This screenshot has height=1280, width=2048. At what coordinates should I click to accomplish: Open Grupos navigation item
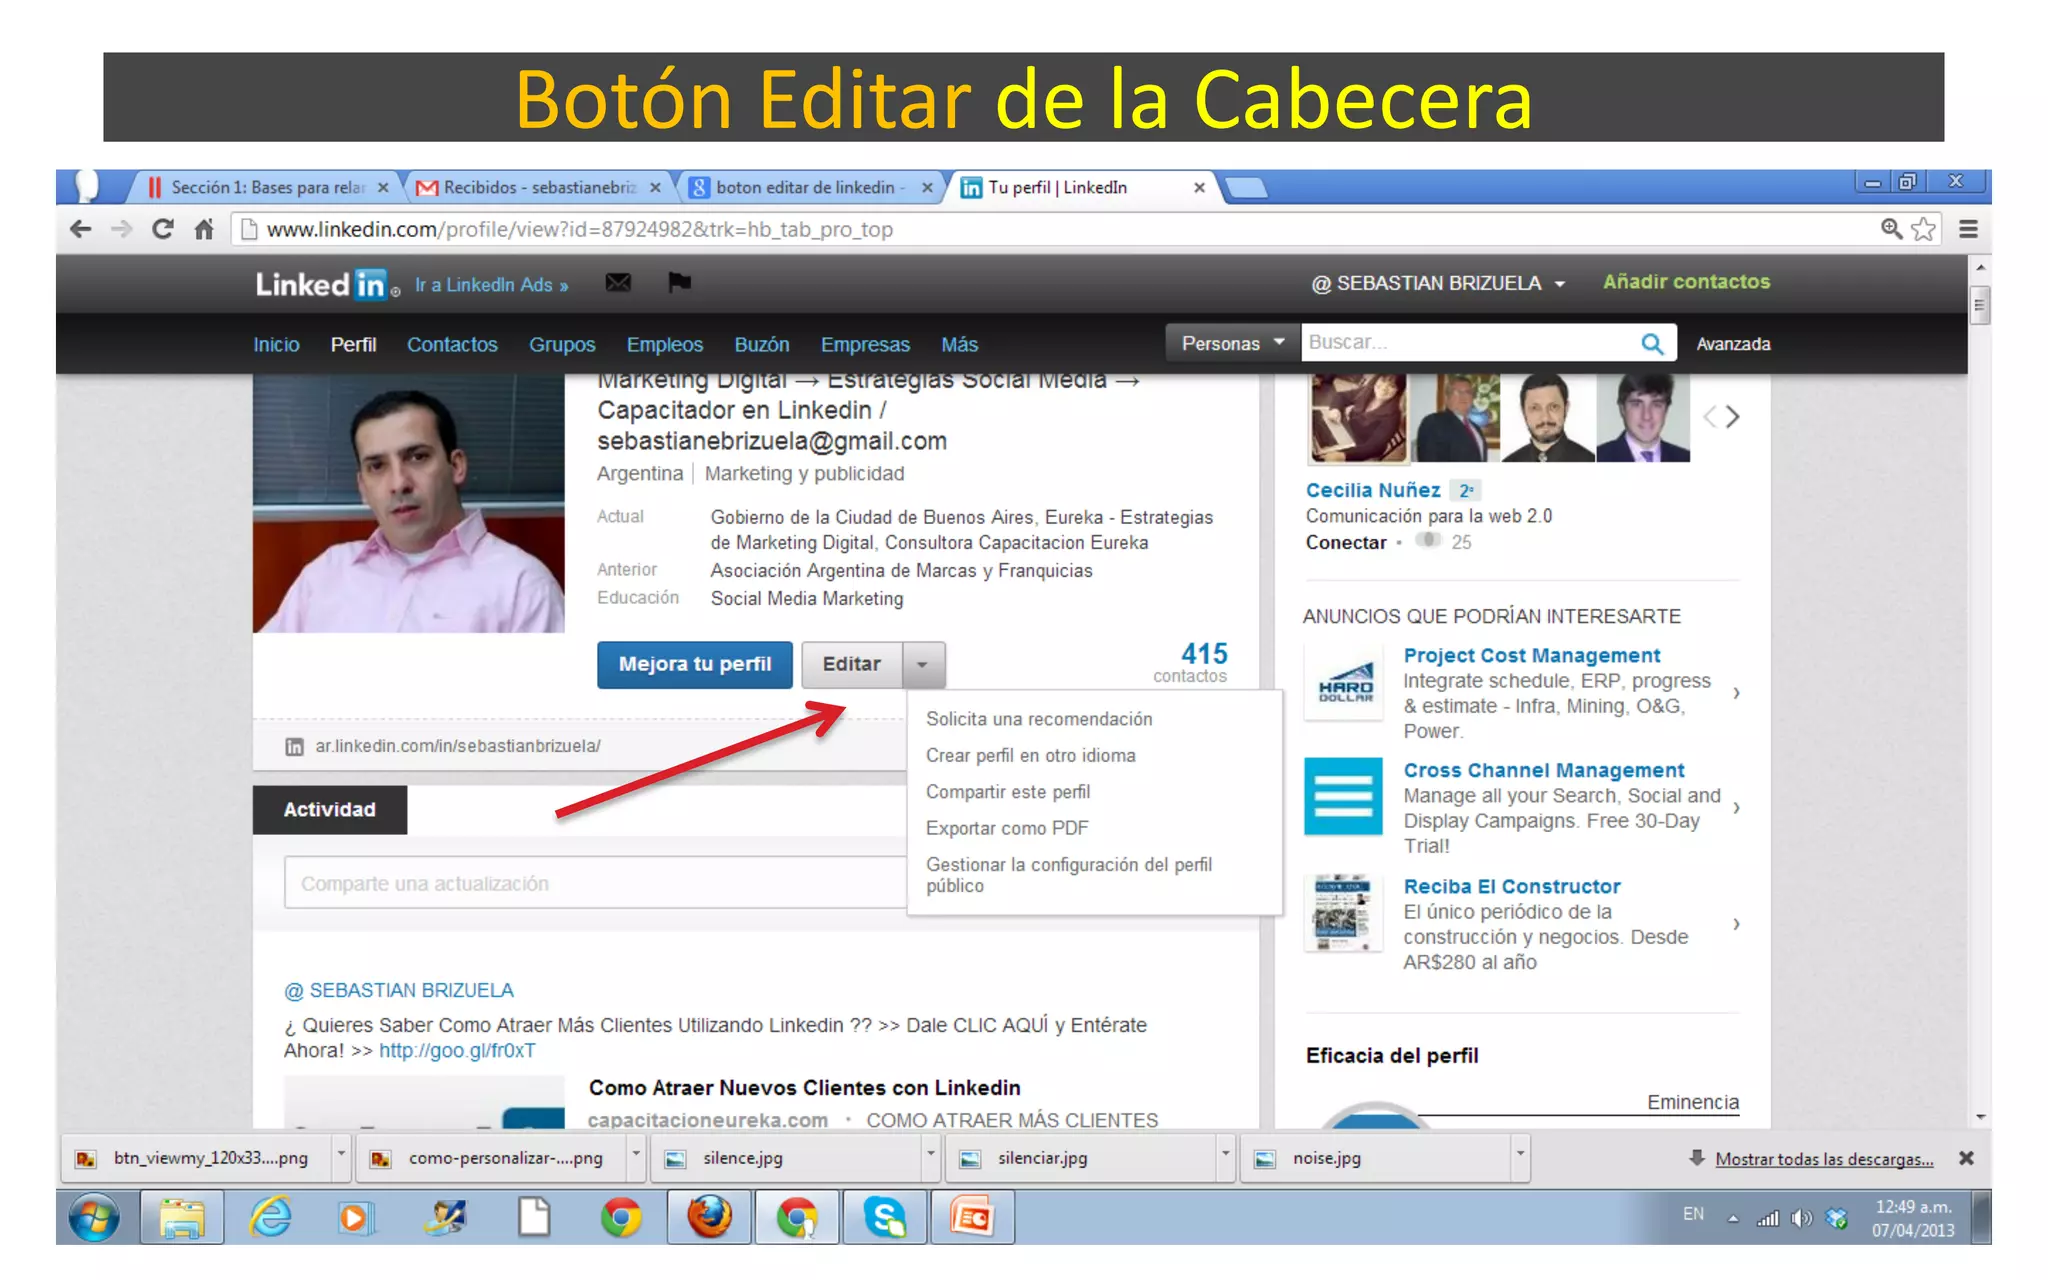(x=562, y=344)
